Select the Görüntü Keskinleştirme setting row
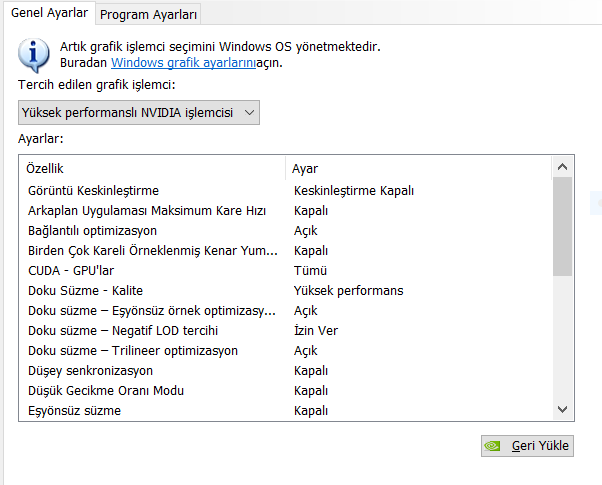 pyautogui.click(x=93, y=190)
